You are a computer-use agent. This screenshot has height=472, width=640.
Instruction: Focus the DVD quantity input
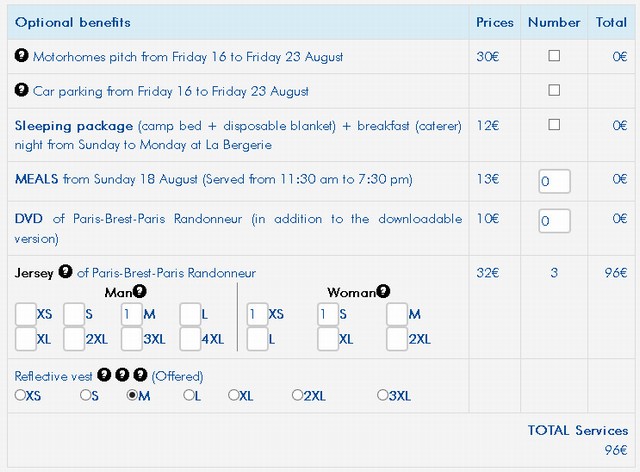point(554,219)
